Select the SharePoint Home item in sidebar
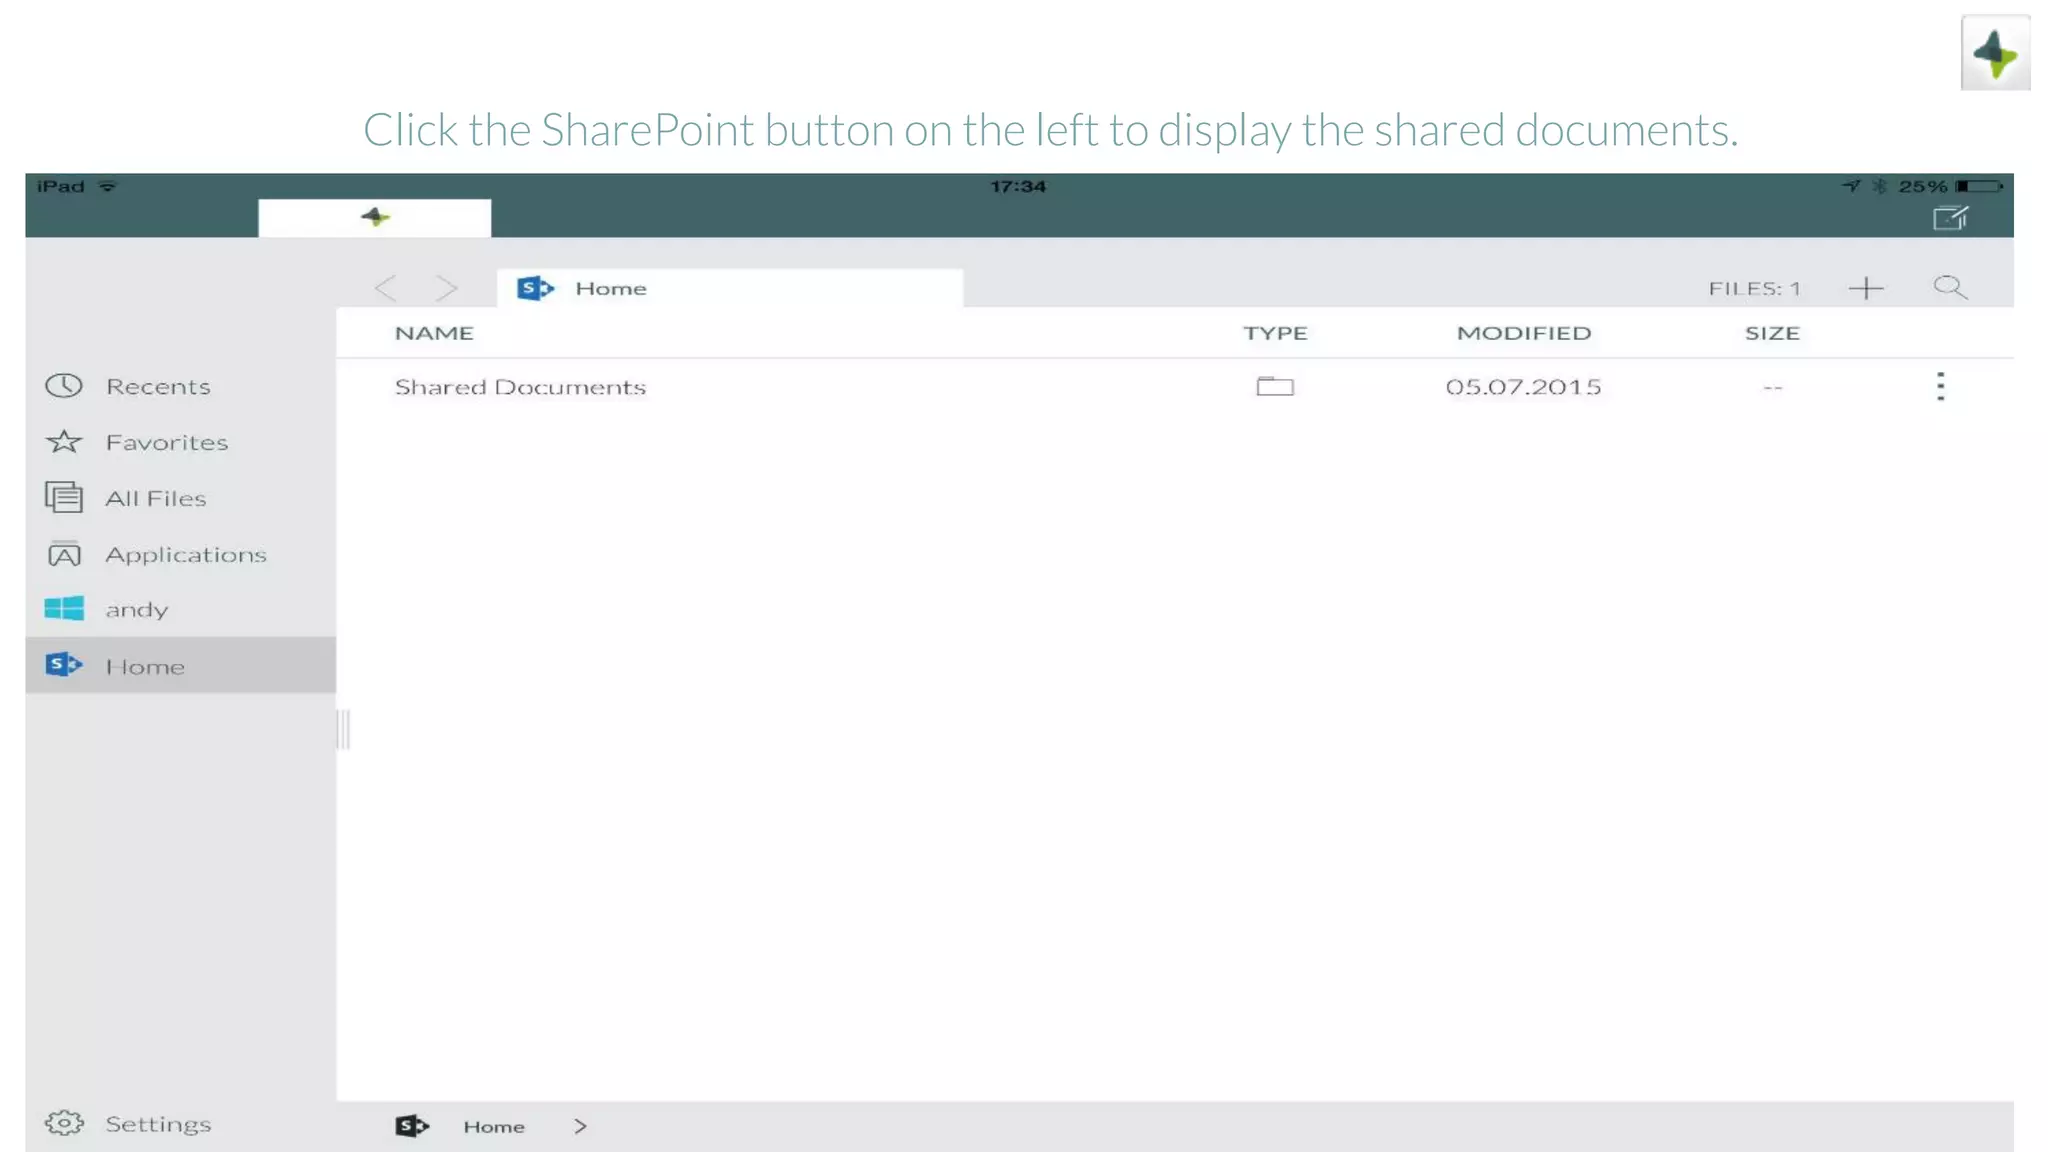This screenshot has width=2048, height=1152. [x=180, y=665]
